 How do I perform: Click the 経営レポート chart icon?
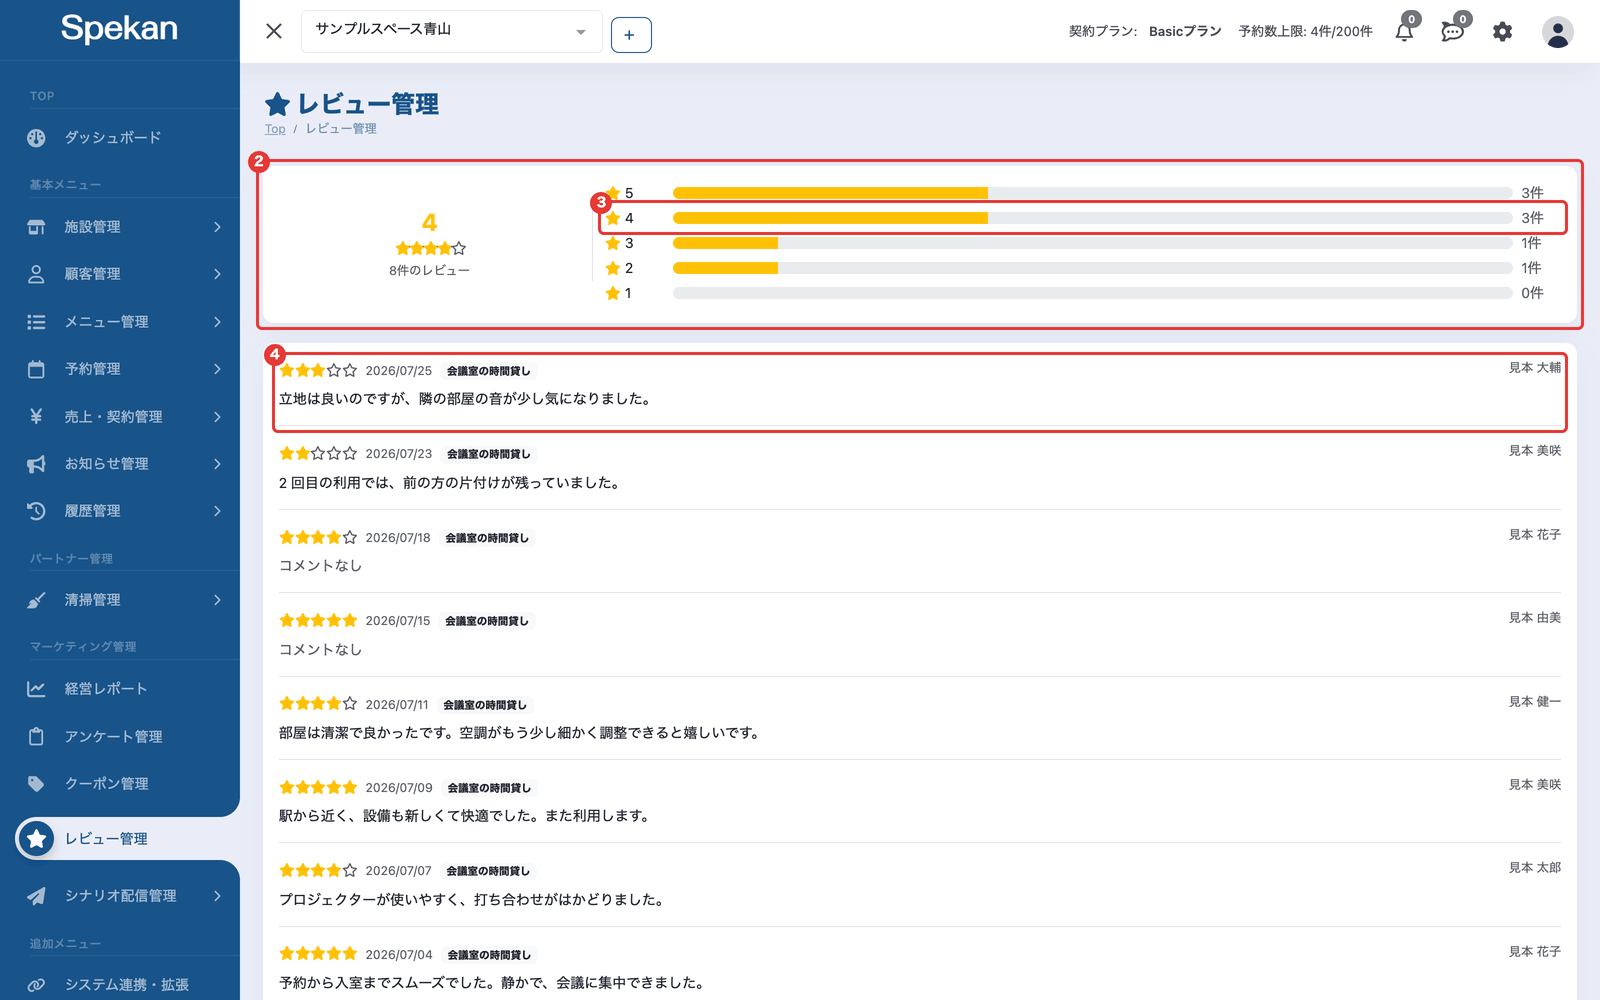pyautogui.click(x=36, y=689)
